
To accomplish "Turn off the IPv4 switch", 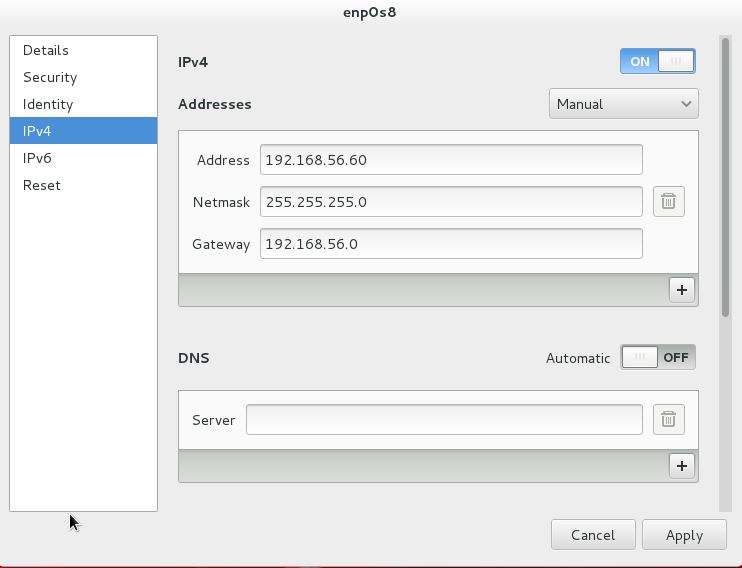I will point(658,61).
